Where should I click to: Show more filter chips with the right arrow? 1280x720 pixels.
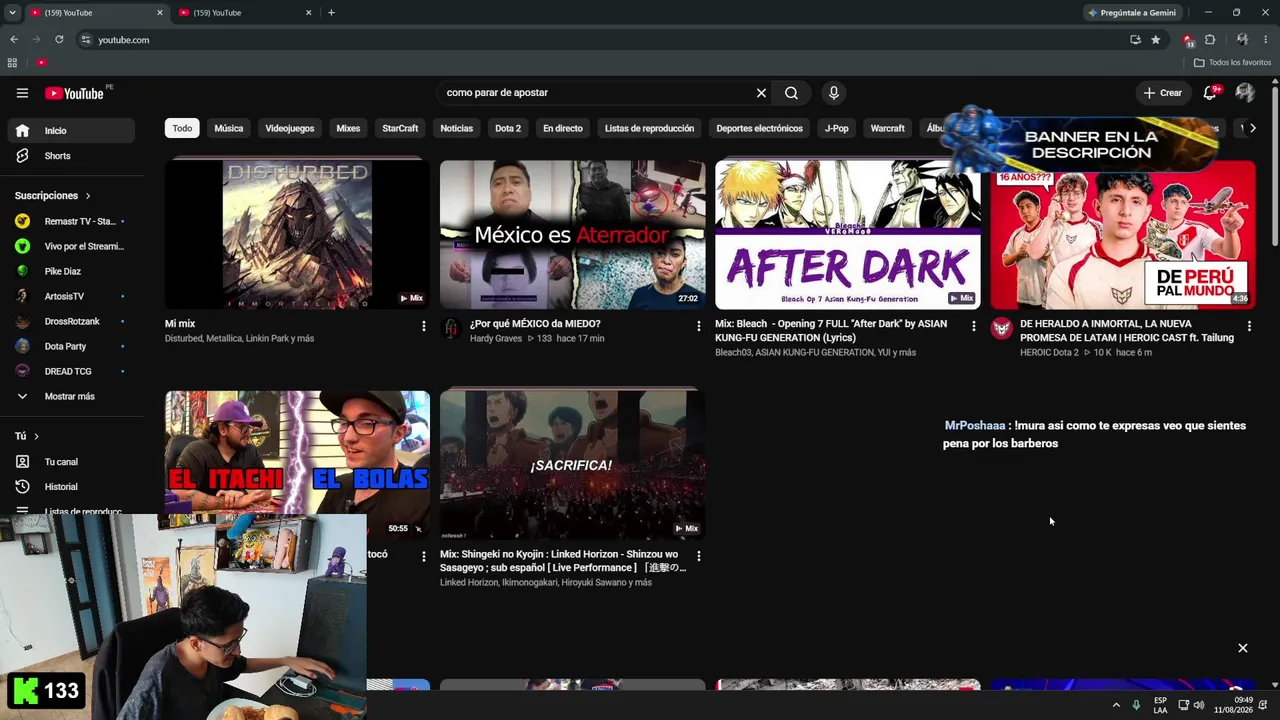[1252, 128]
